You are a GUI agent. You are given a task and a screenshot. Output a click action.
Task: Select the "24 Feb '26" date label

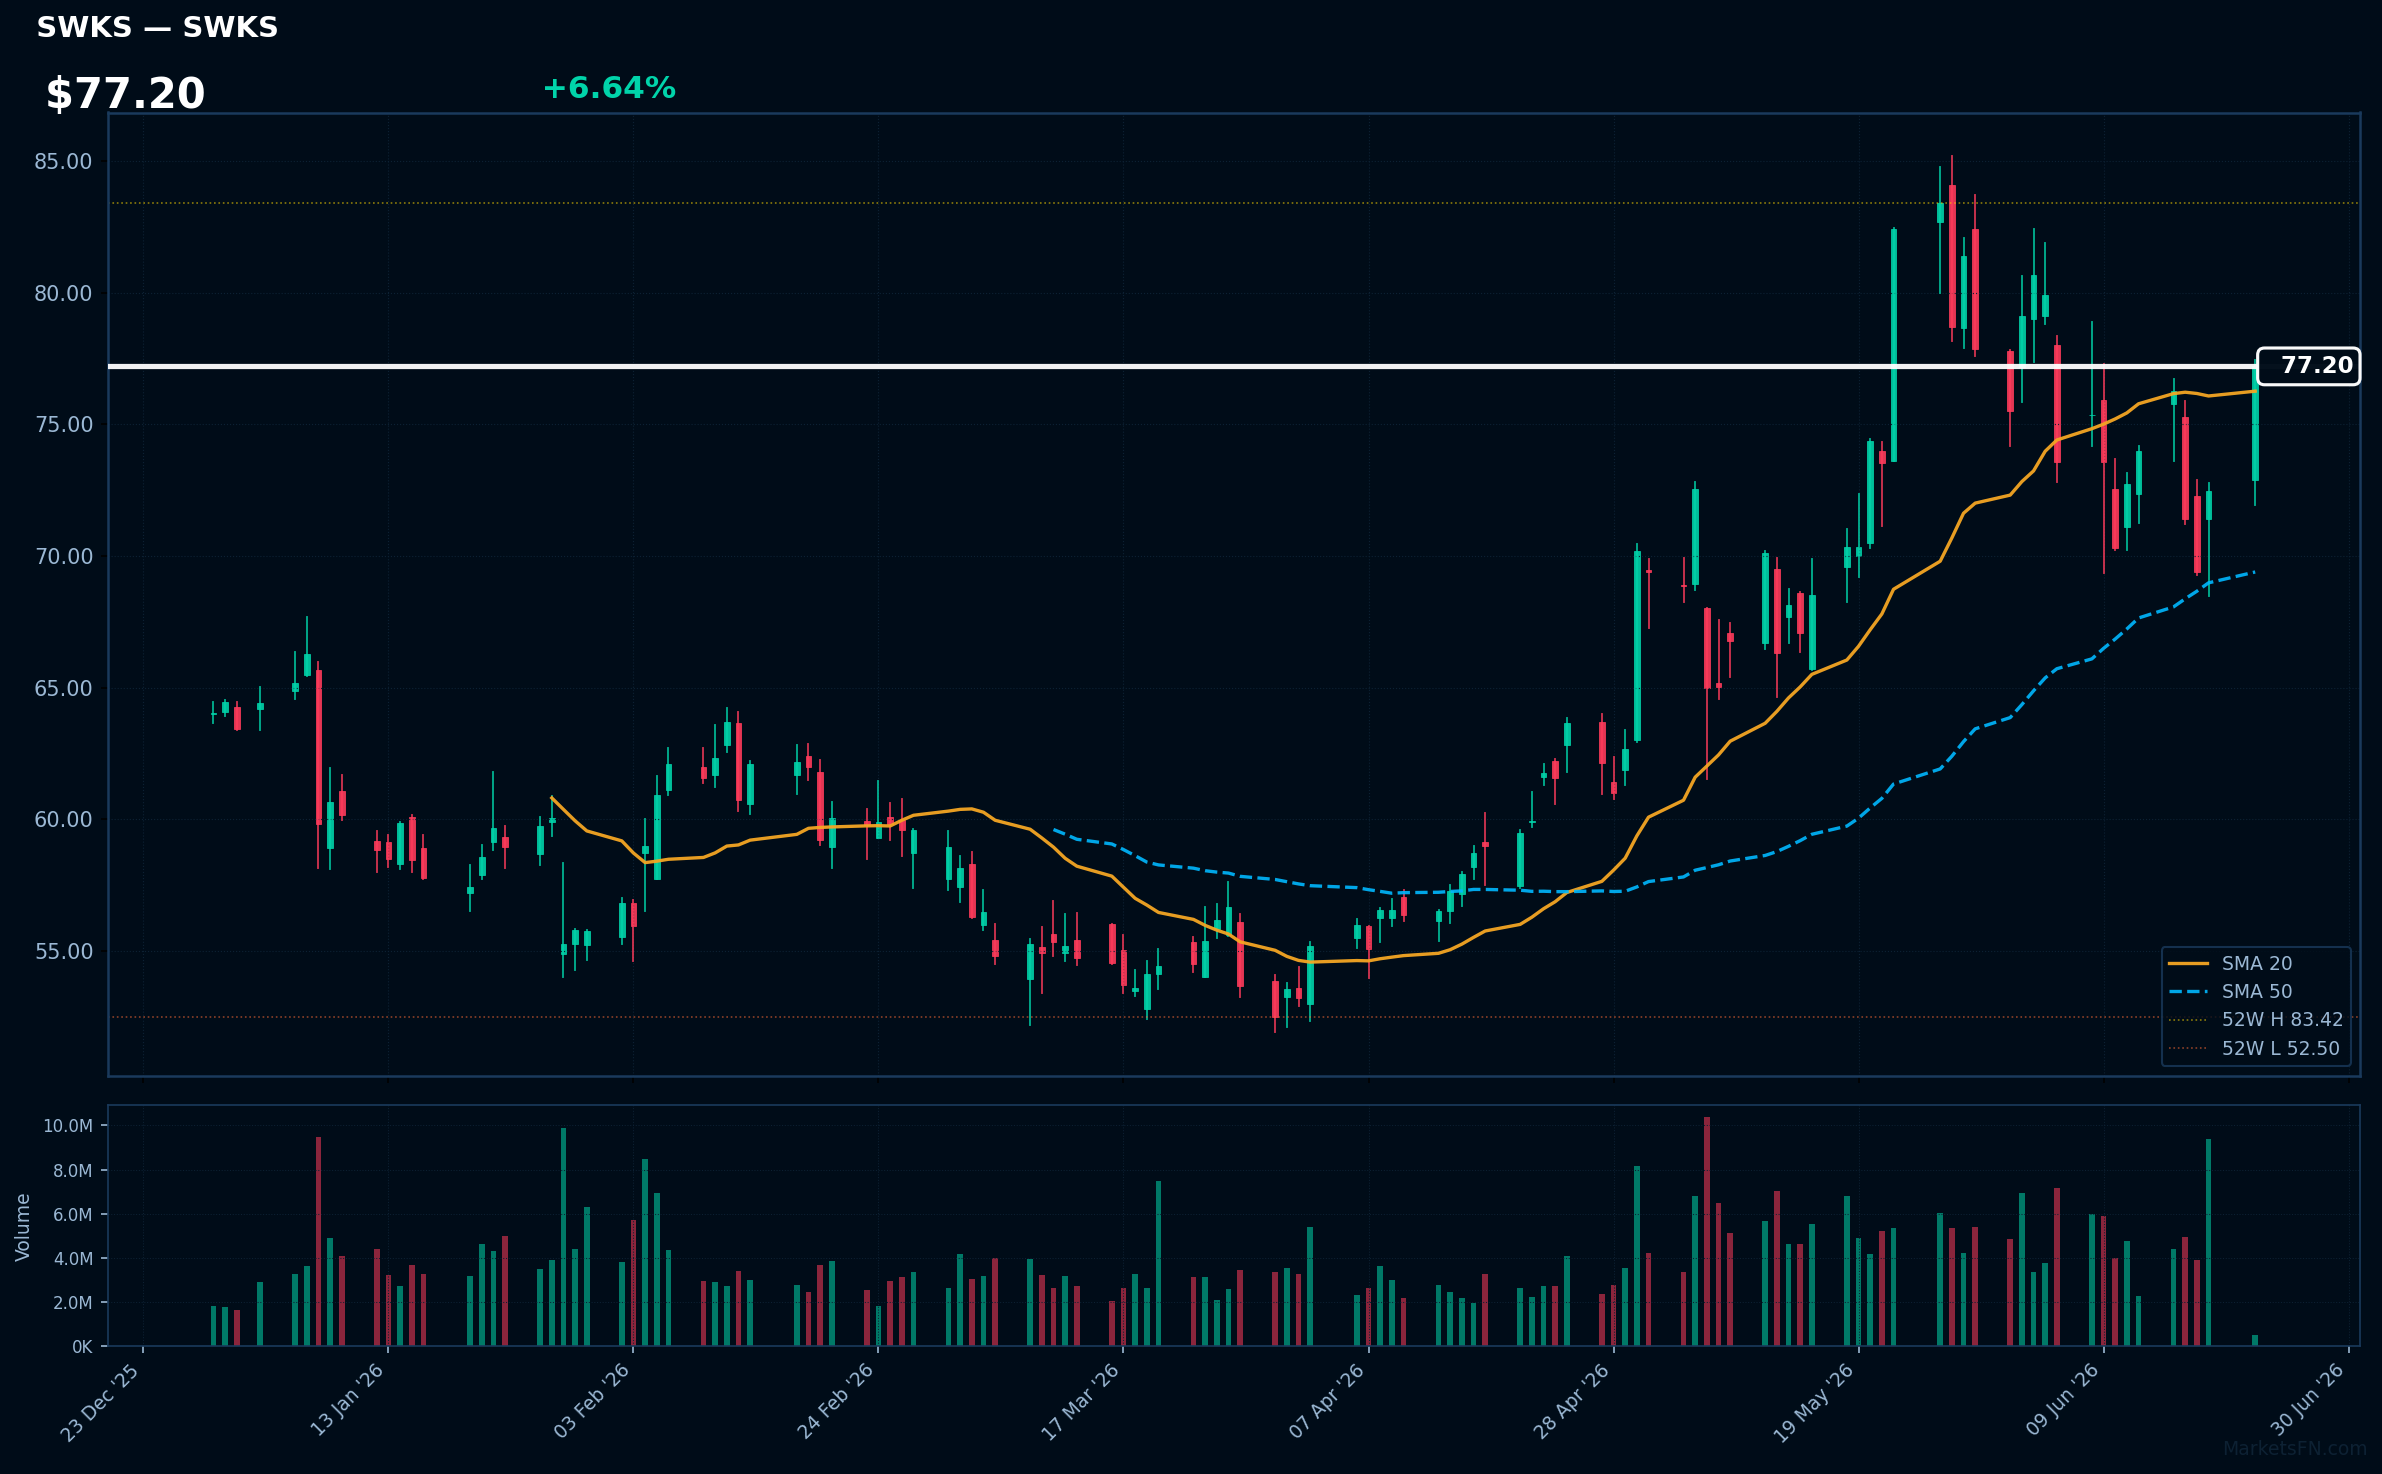[835, 1401]
